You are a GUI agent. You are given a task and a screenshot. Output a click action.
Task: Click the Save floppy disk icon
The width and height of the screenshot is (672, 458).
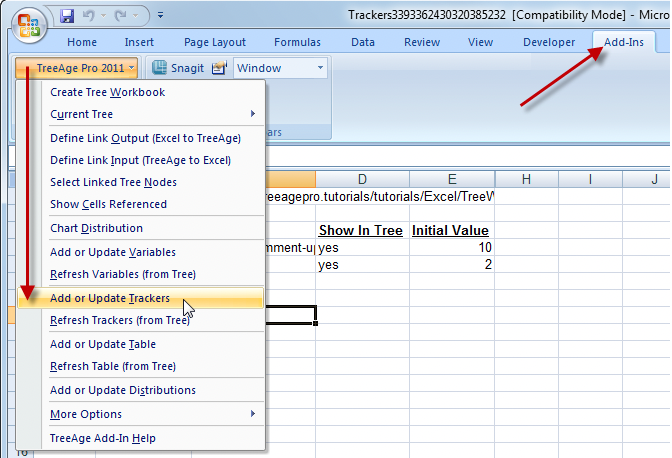tap(67, 16)
